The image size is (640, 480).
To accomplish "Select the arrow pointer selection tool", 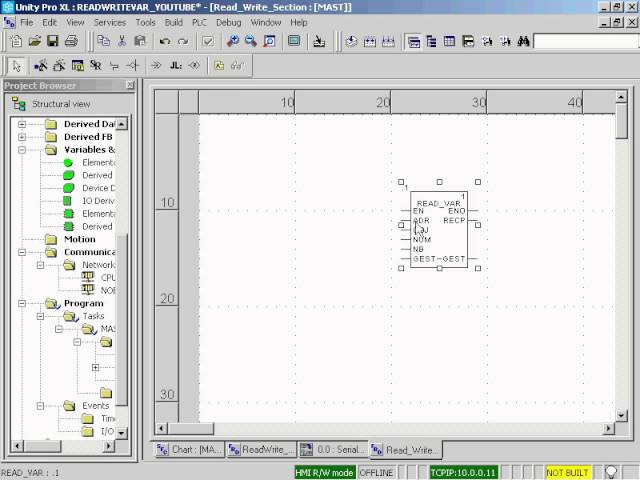I will pos(16,66).
